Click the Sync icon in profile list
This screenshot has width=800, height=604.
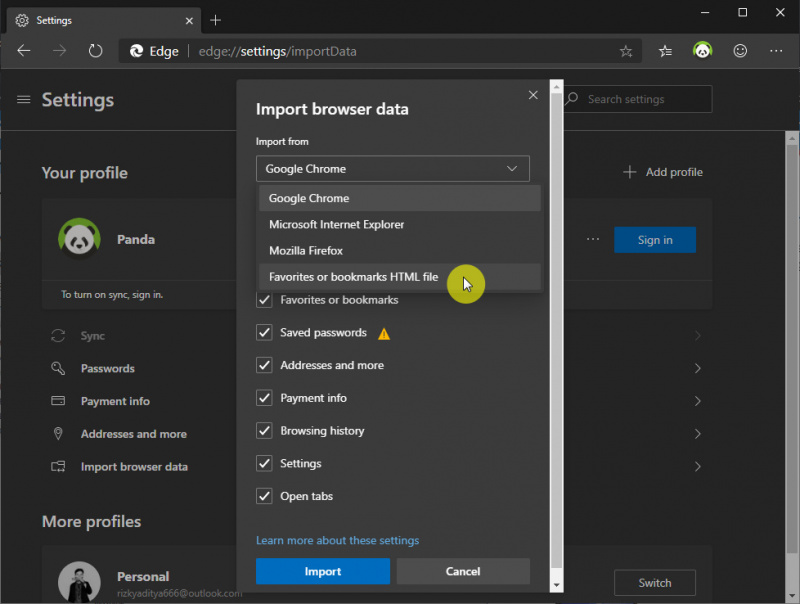[x=58, y=336]
